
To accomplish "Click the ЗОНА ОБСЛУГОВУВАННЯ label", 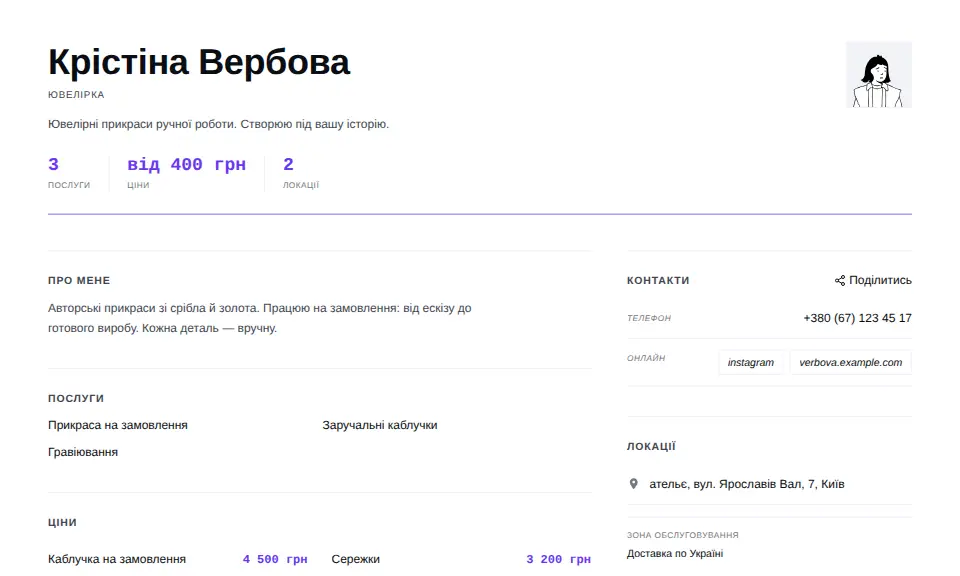I will (683, 534).
